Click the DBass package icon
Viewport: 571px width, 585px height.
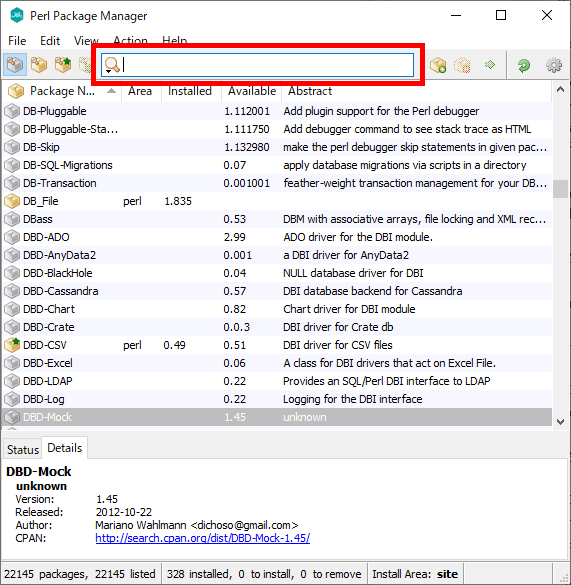tap(12, 219)
